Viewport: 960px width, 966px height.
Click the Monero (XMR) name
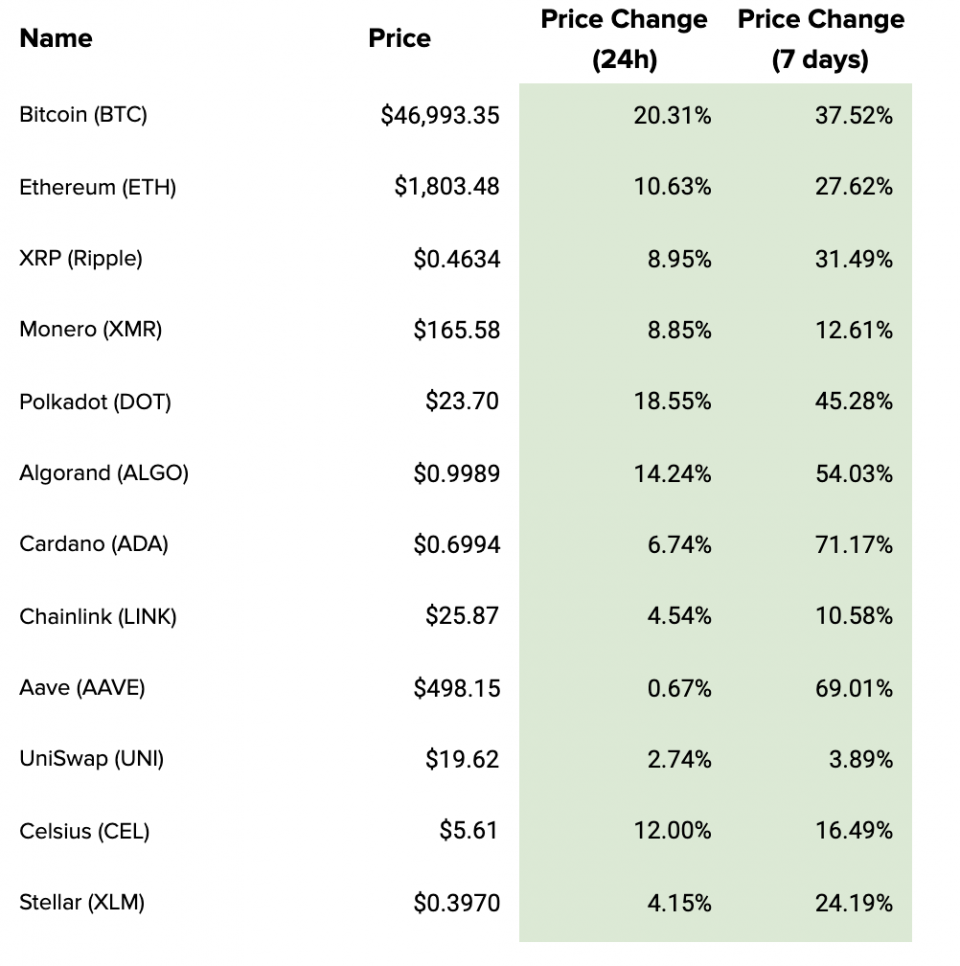pyautogui.click(x=90, y=330)
